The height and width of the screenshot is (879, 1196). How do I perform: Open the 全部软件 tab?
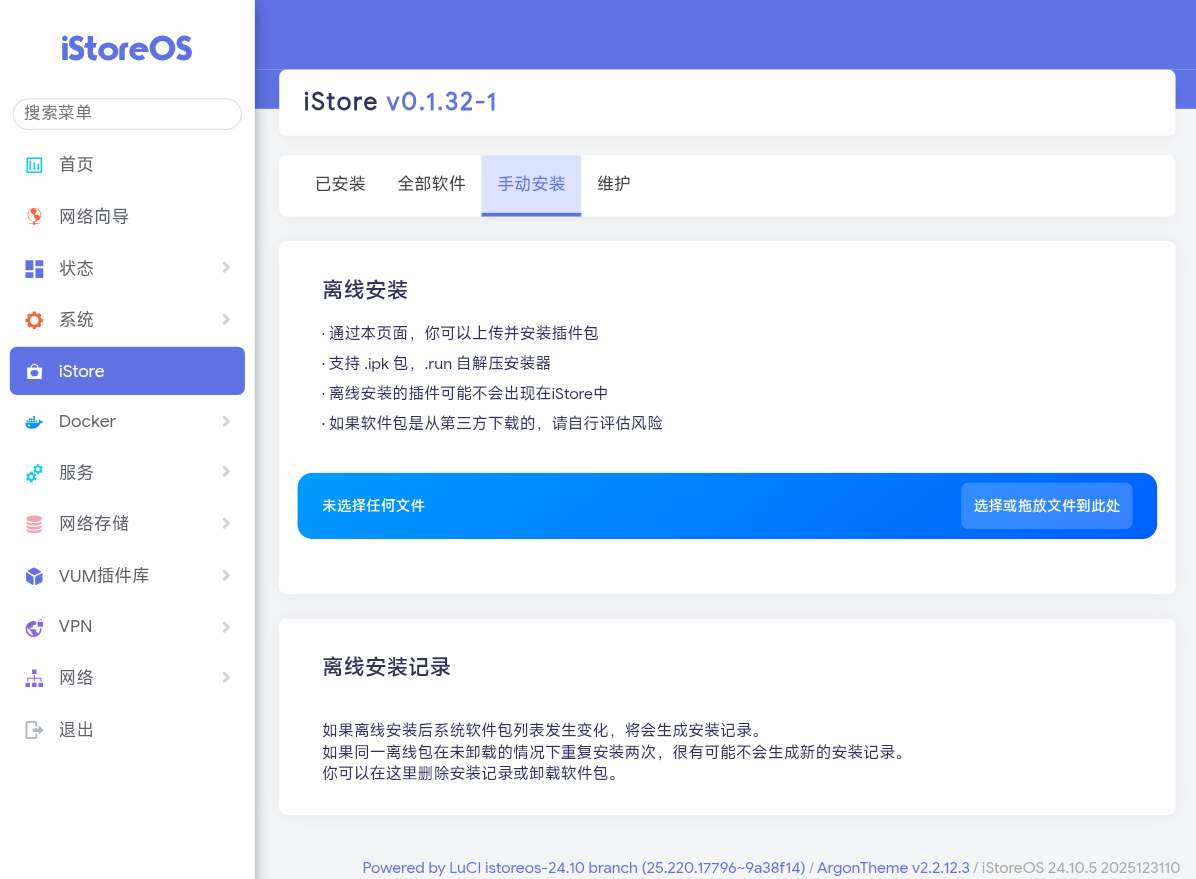point(431,185)
